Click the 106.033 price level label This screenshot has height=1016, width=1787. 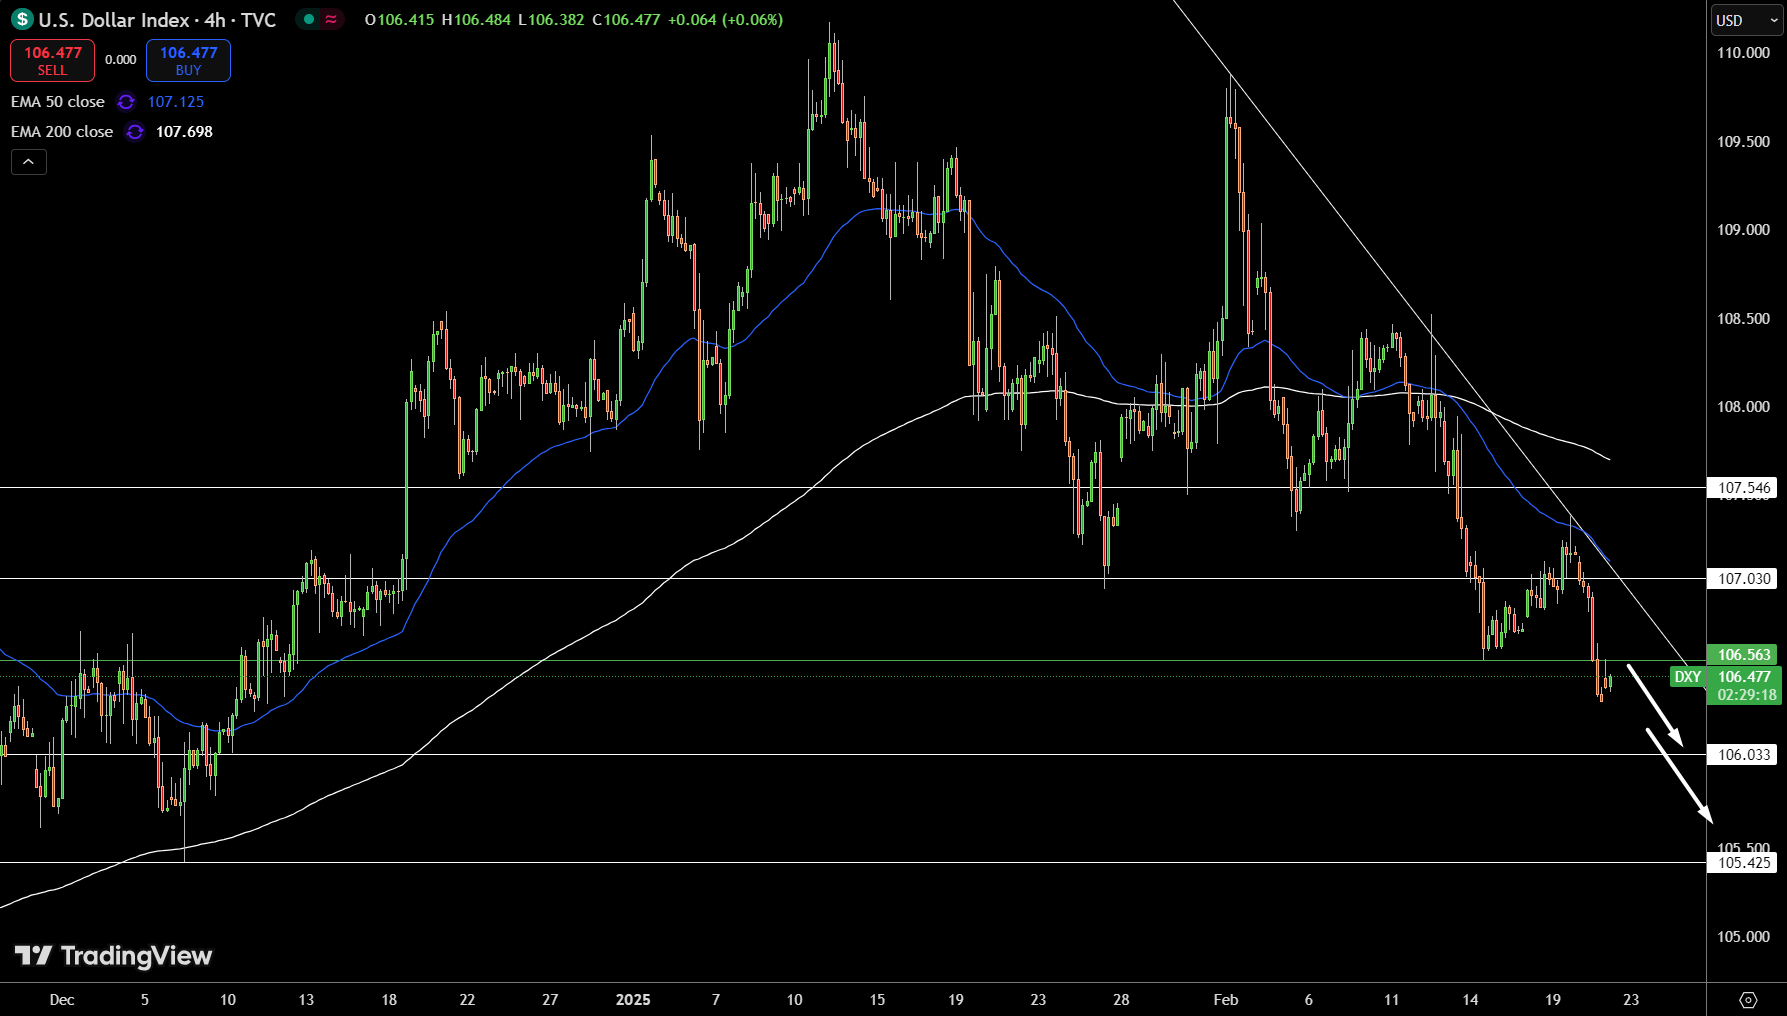tap(1744, 755)
